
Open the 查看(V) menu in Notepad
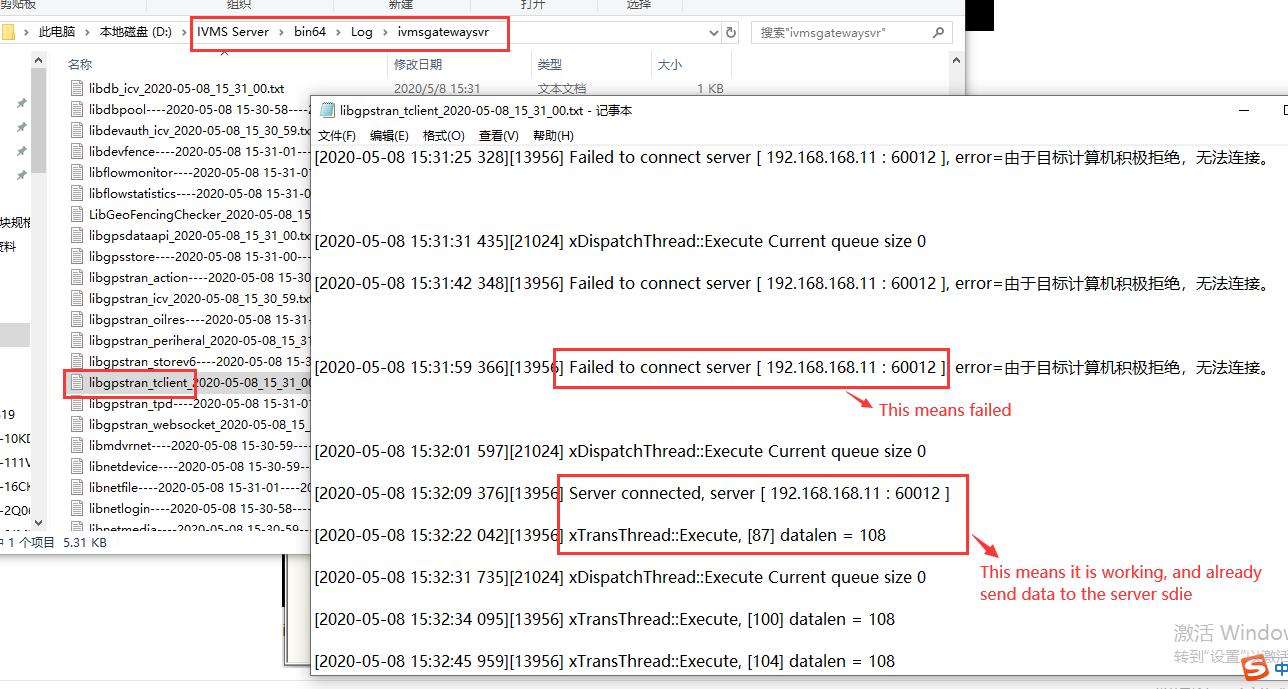tap(498, 136)
